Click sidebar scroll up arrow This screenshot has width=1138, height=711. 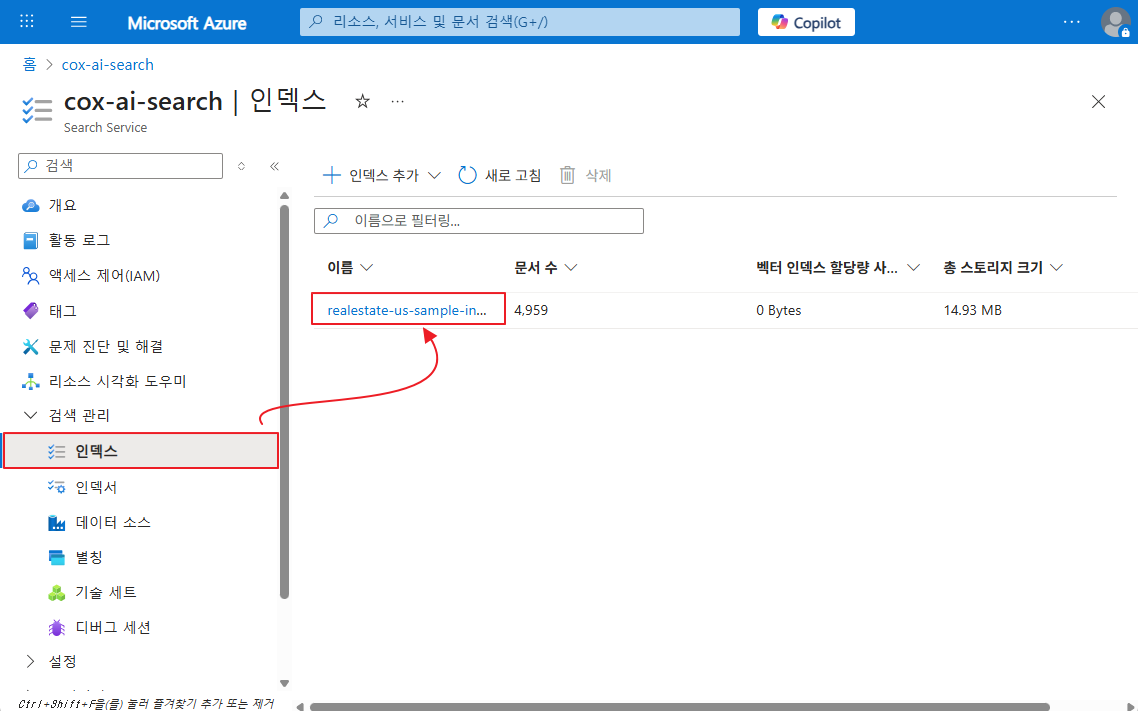[x=284, y=195]
